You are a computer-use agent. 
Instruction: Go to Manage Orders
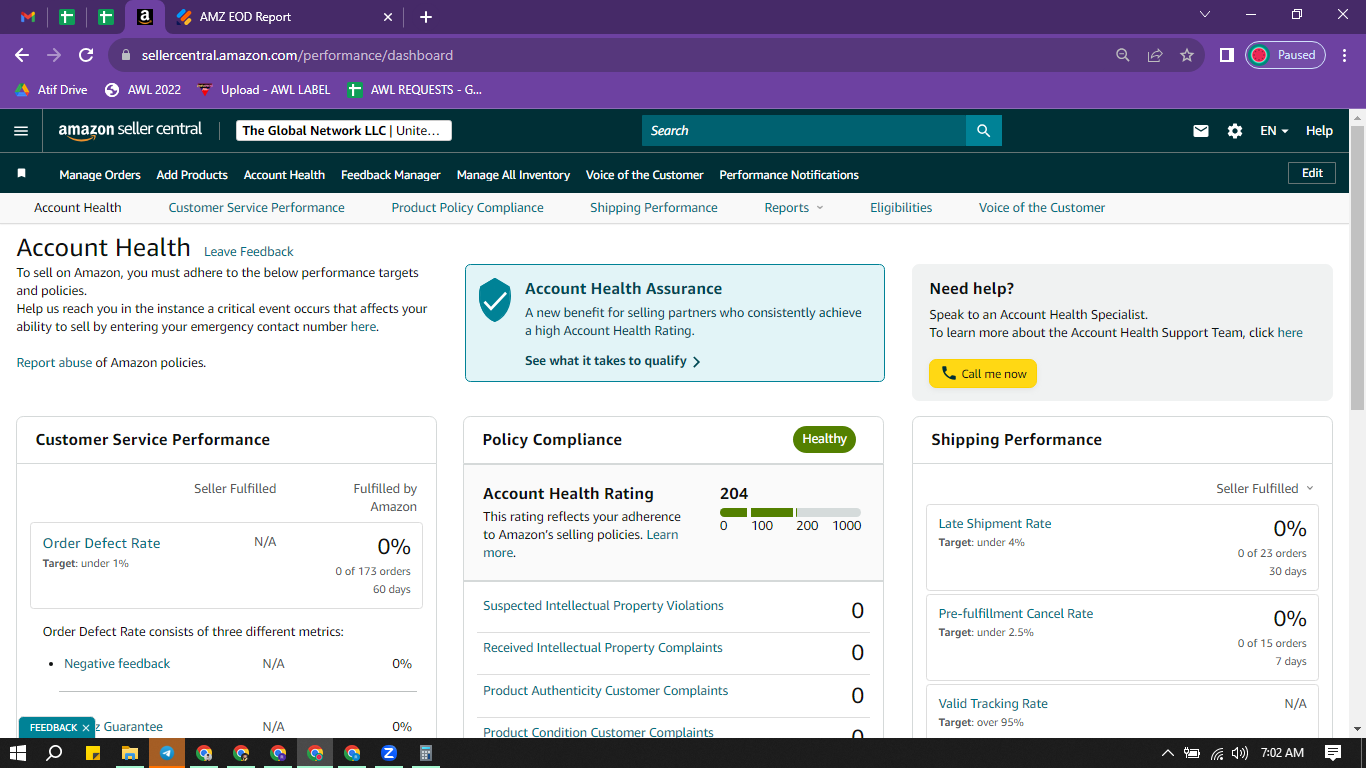tap(100, 174)
